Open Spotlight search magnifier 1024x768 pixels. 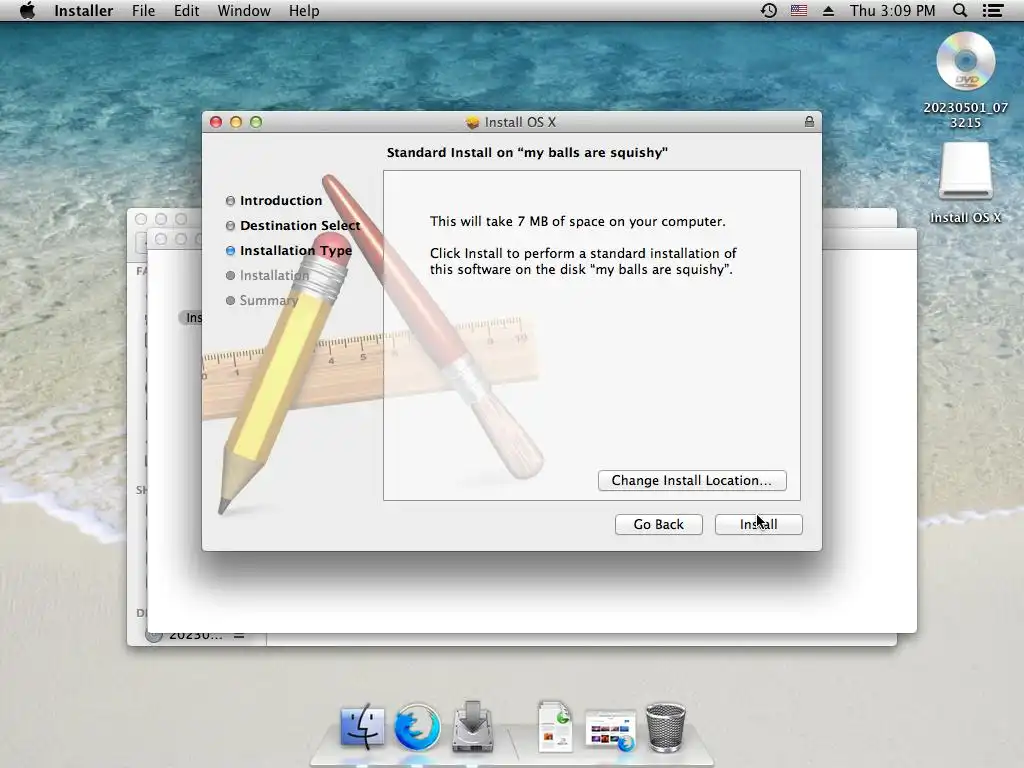[960, 11]
